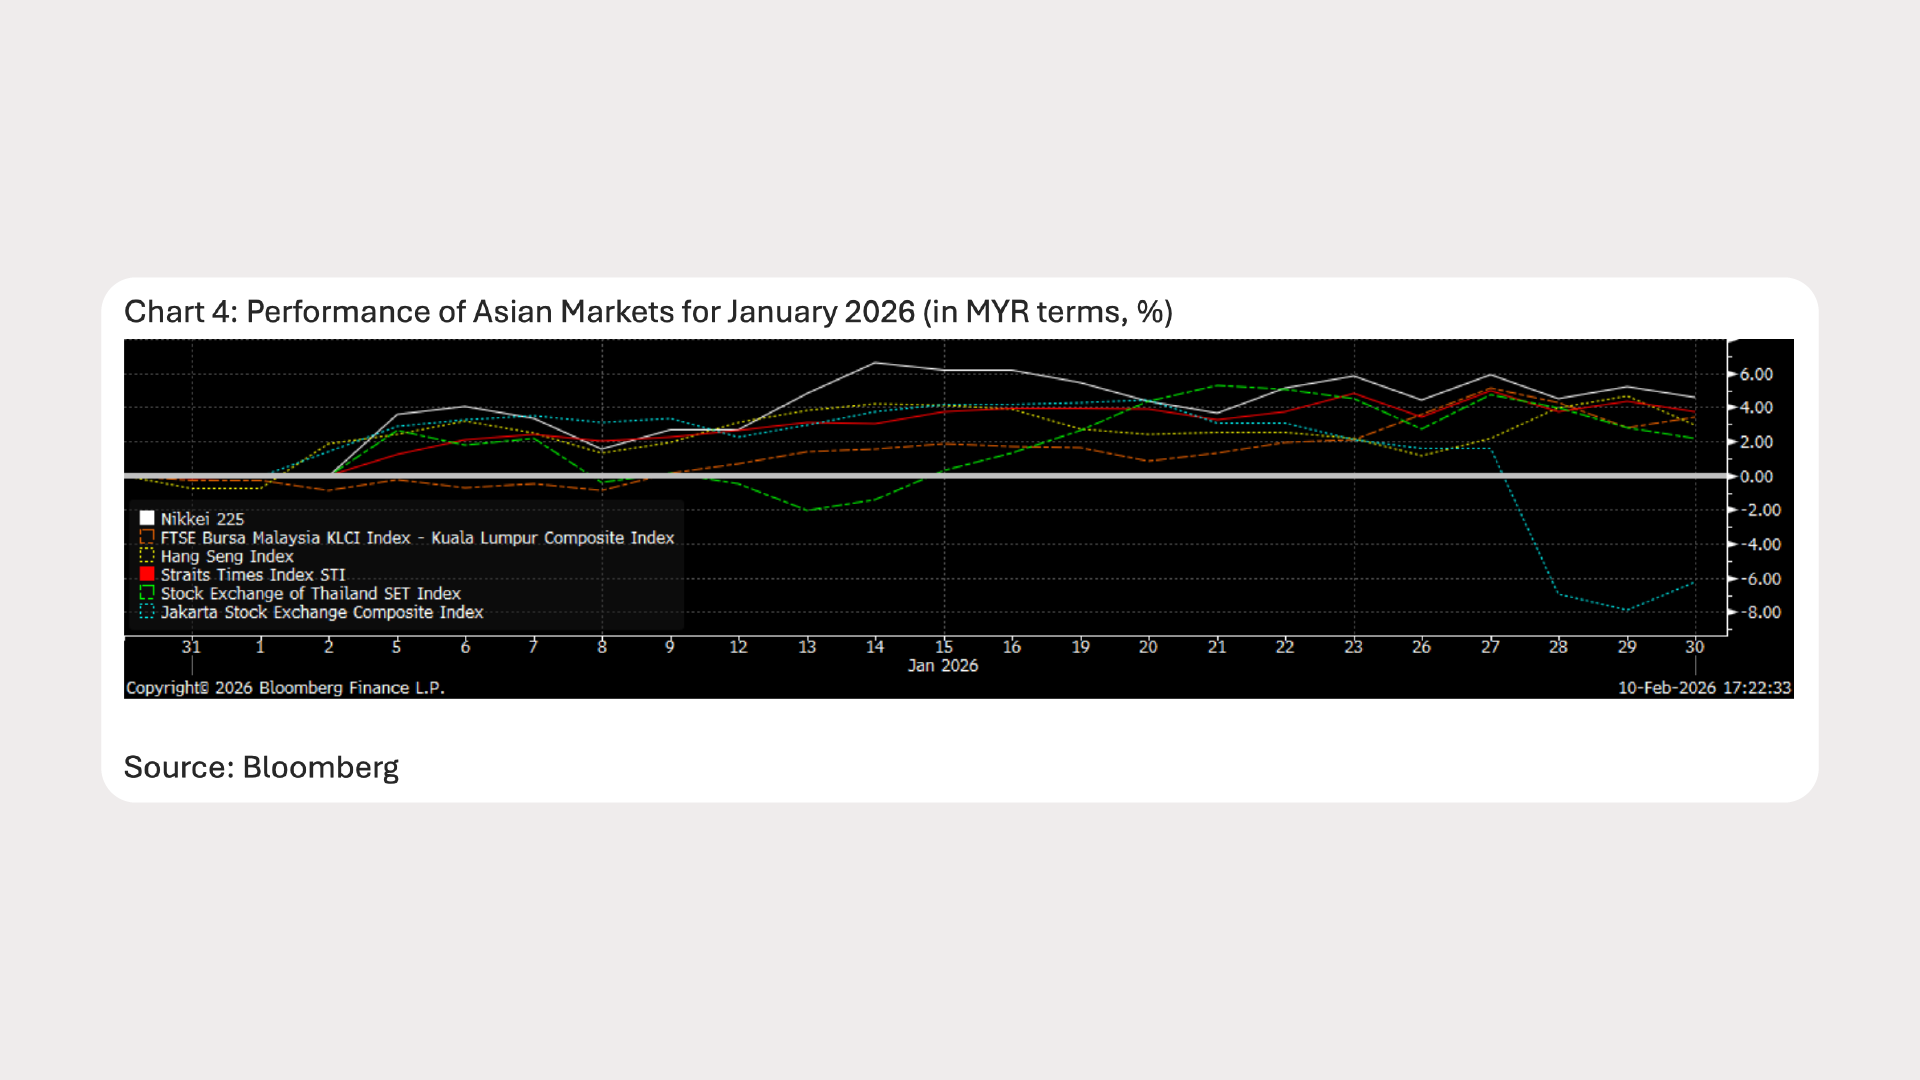Click the Hang Seng Index legend text
Viewport: 1920px width, 1080px height.
click(x=227, y=556)
